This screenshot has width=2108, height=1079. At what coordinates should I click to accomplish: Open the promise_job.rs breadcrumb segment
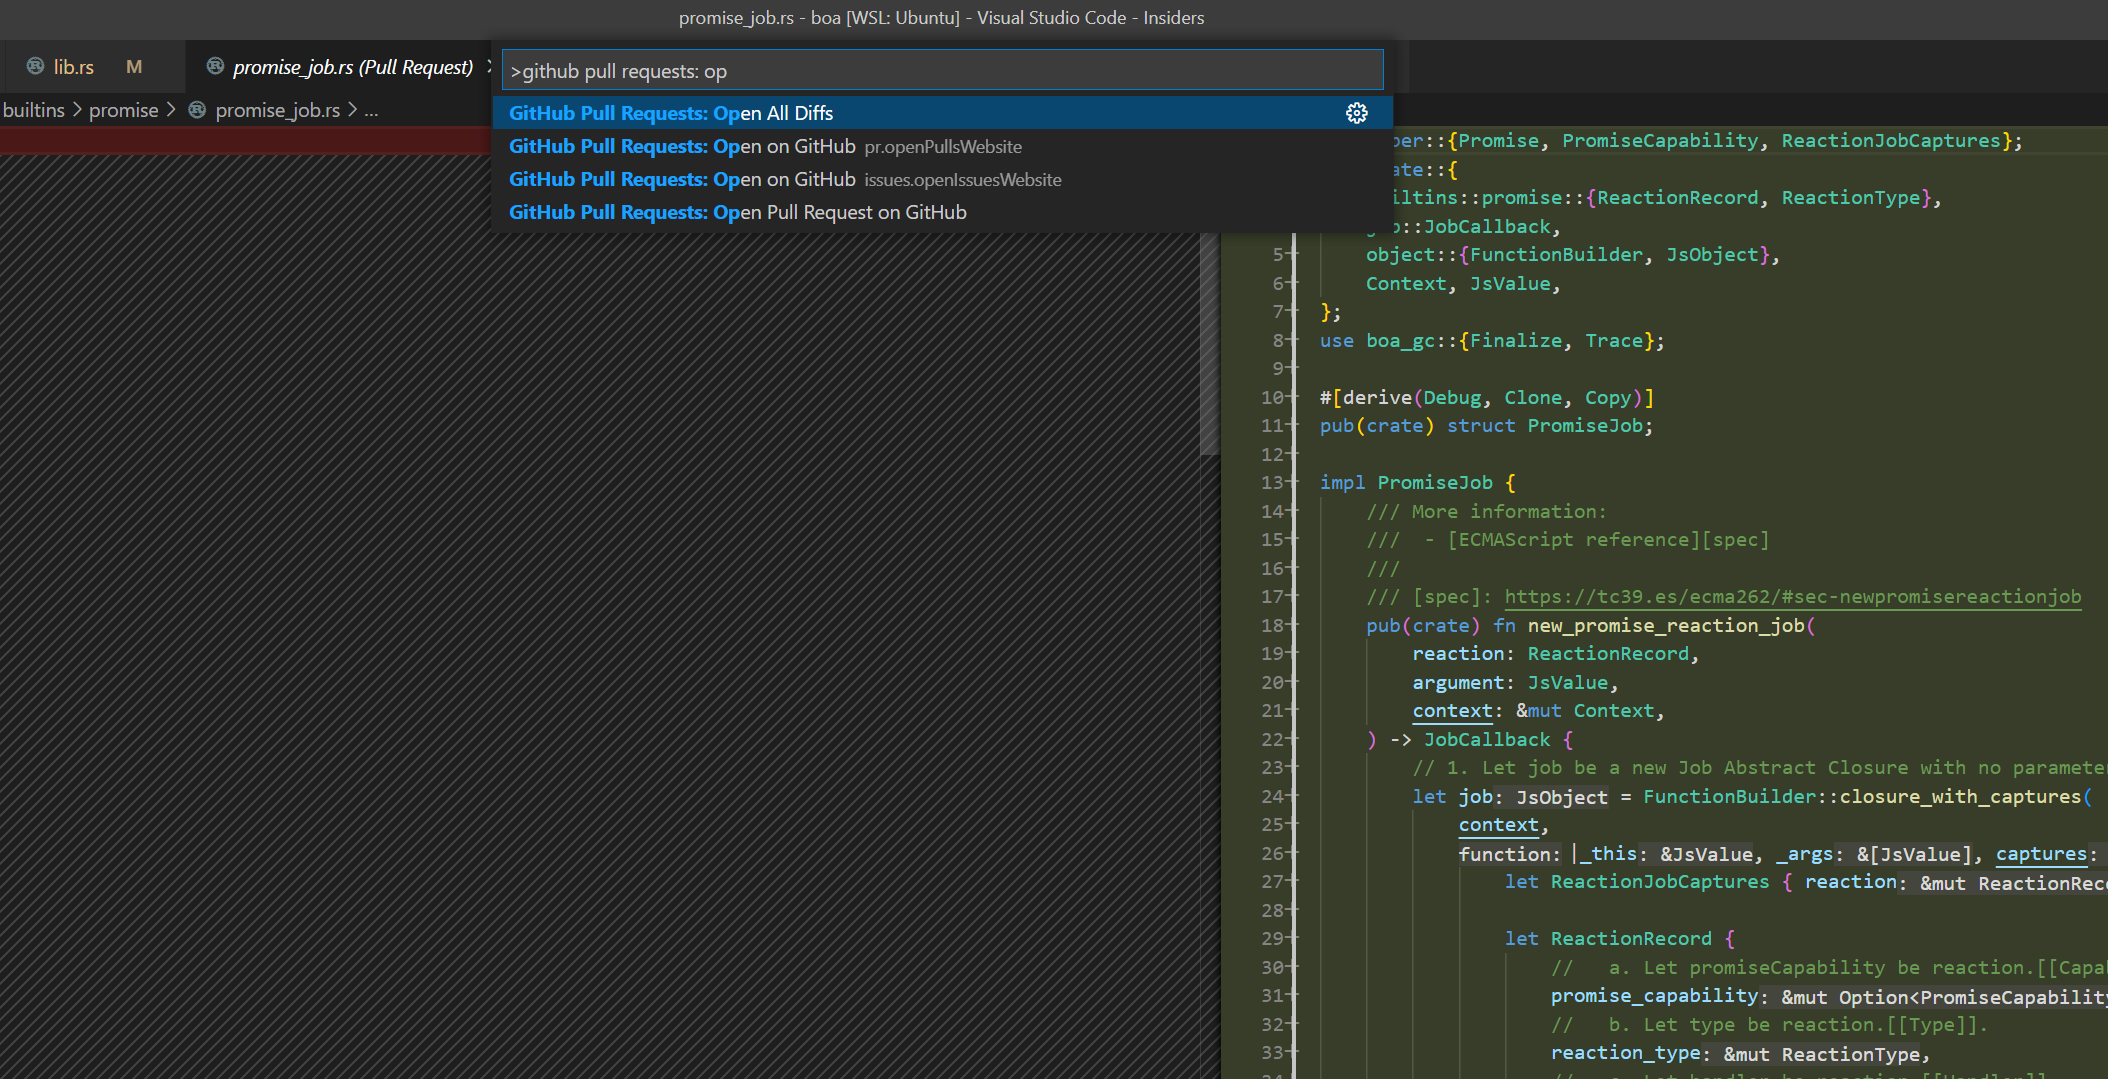tap(278, 110)
